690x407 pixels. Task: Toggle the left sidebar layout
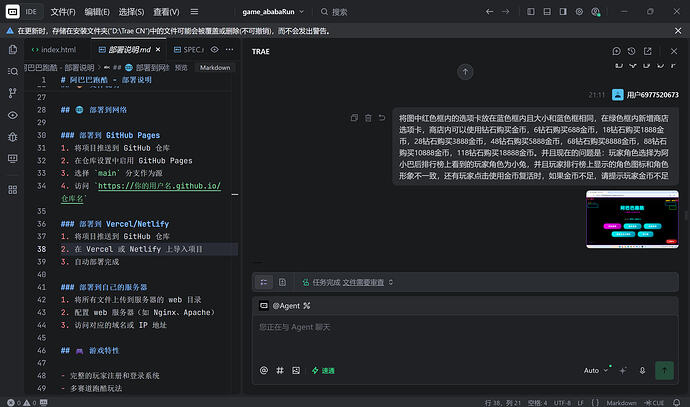[x=531, y=12]
